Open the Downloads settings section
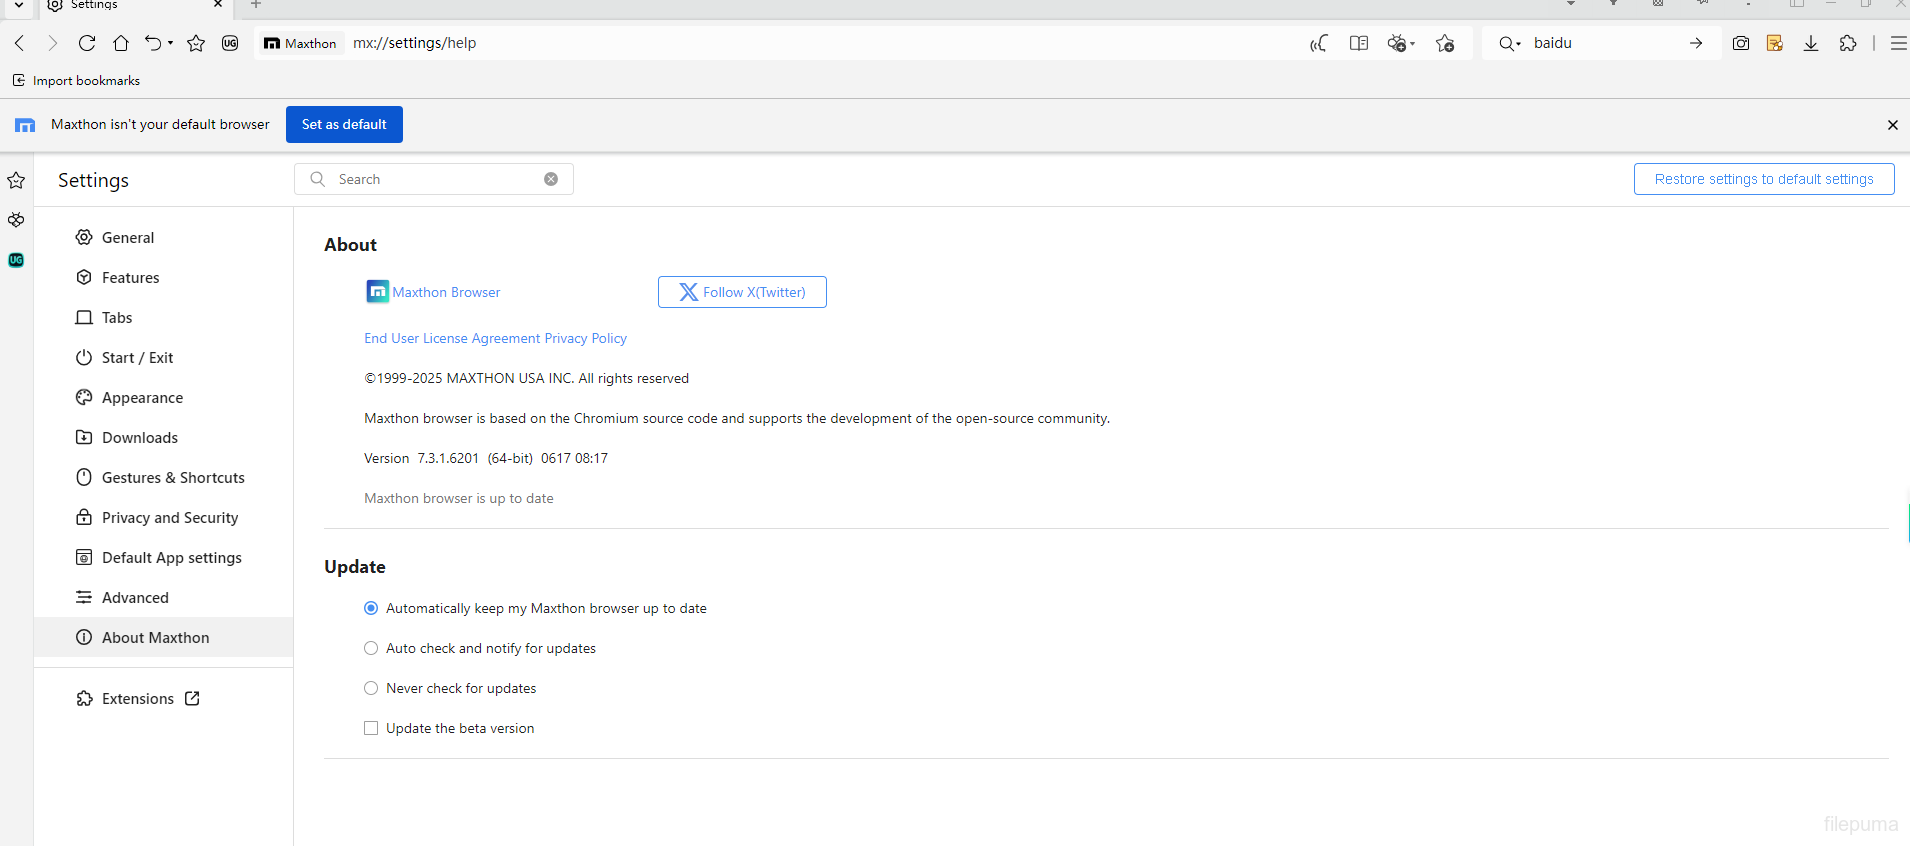Viewport: 1910px width, 846px height. [x=164, y=437]
